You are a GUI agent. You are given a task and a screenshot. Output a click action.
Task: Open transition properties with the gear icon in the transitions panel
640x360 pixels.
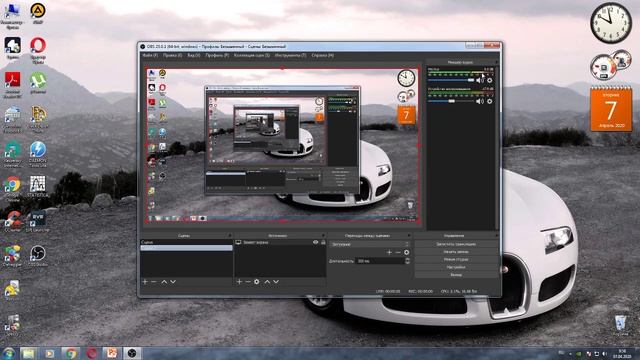tap(407, 252)
